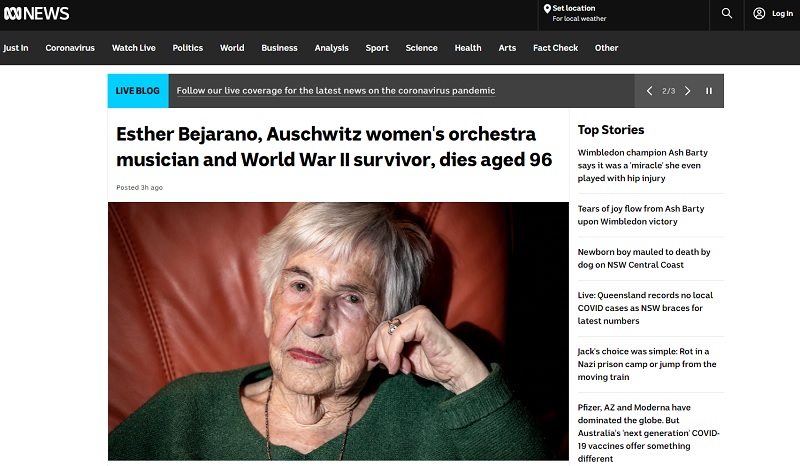Screen dimensions: 800x466
Task: Open the search magnifier icon
Action: tap(727, 13)
